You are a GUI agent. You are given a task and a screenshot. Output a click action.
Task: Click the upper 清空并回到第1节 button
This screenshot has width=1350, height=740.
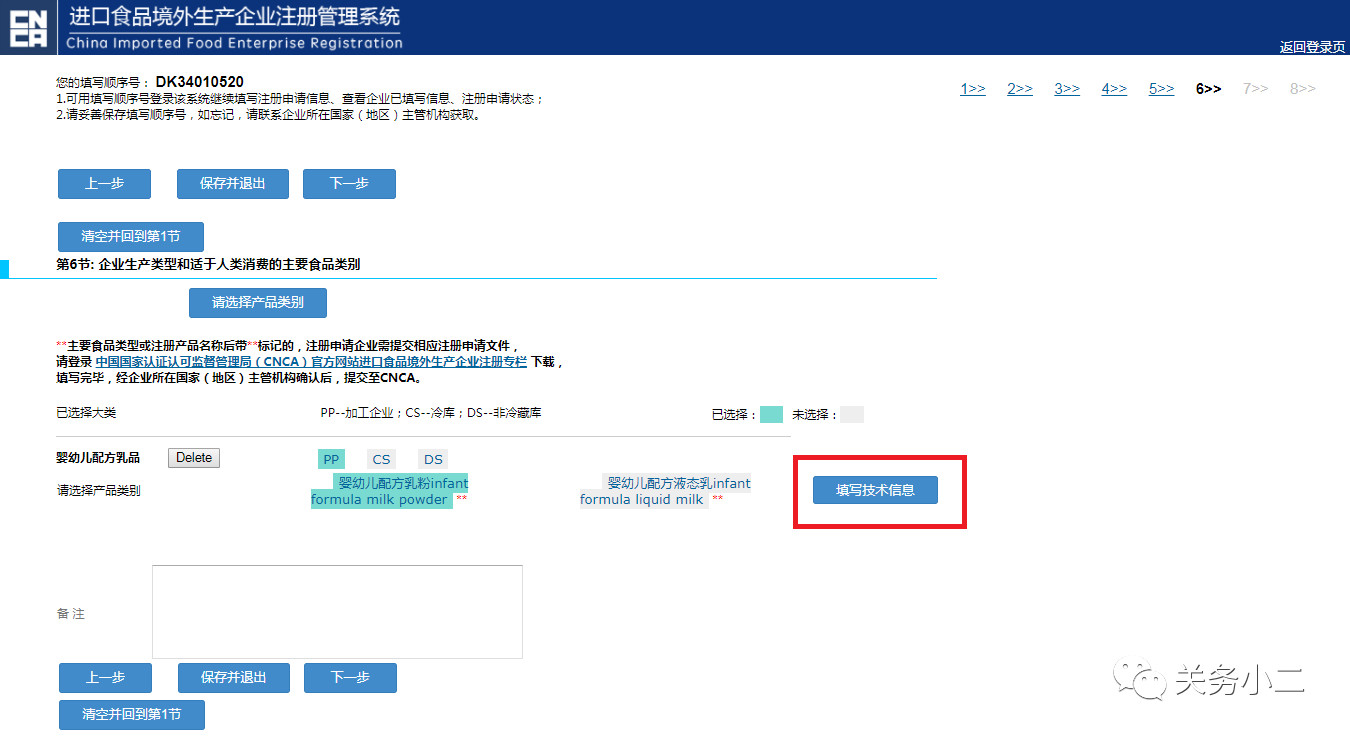(131, 237)
